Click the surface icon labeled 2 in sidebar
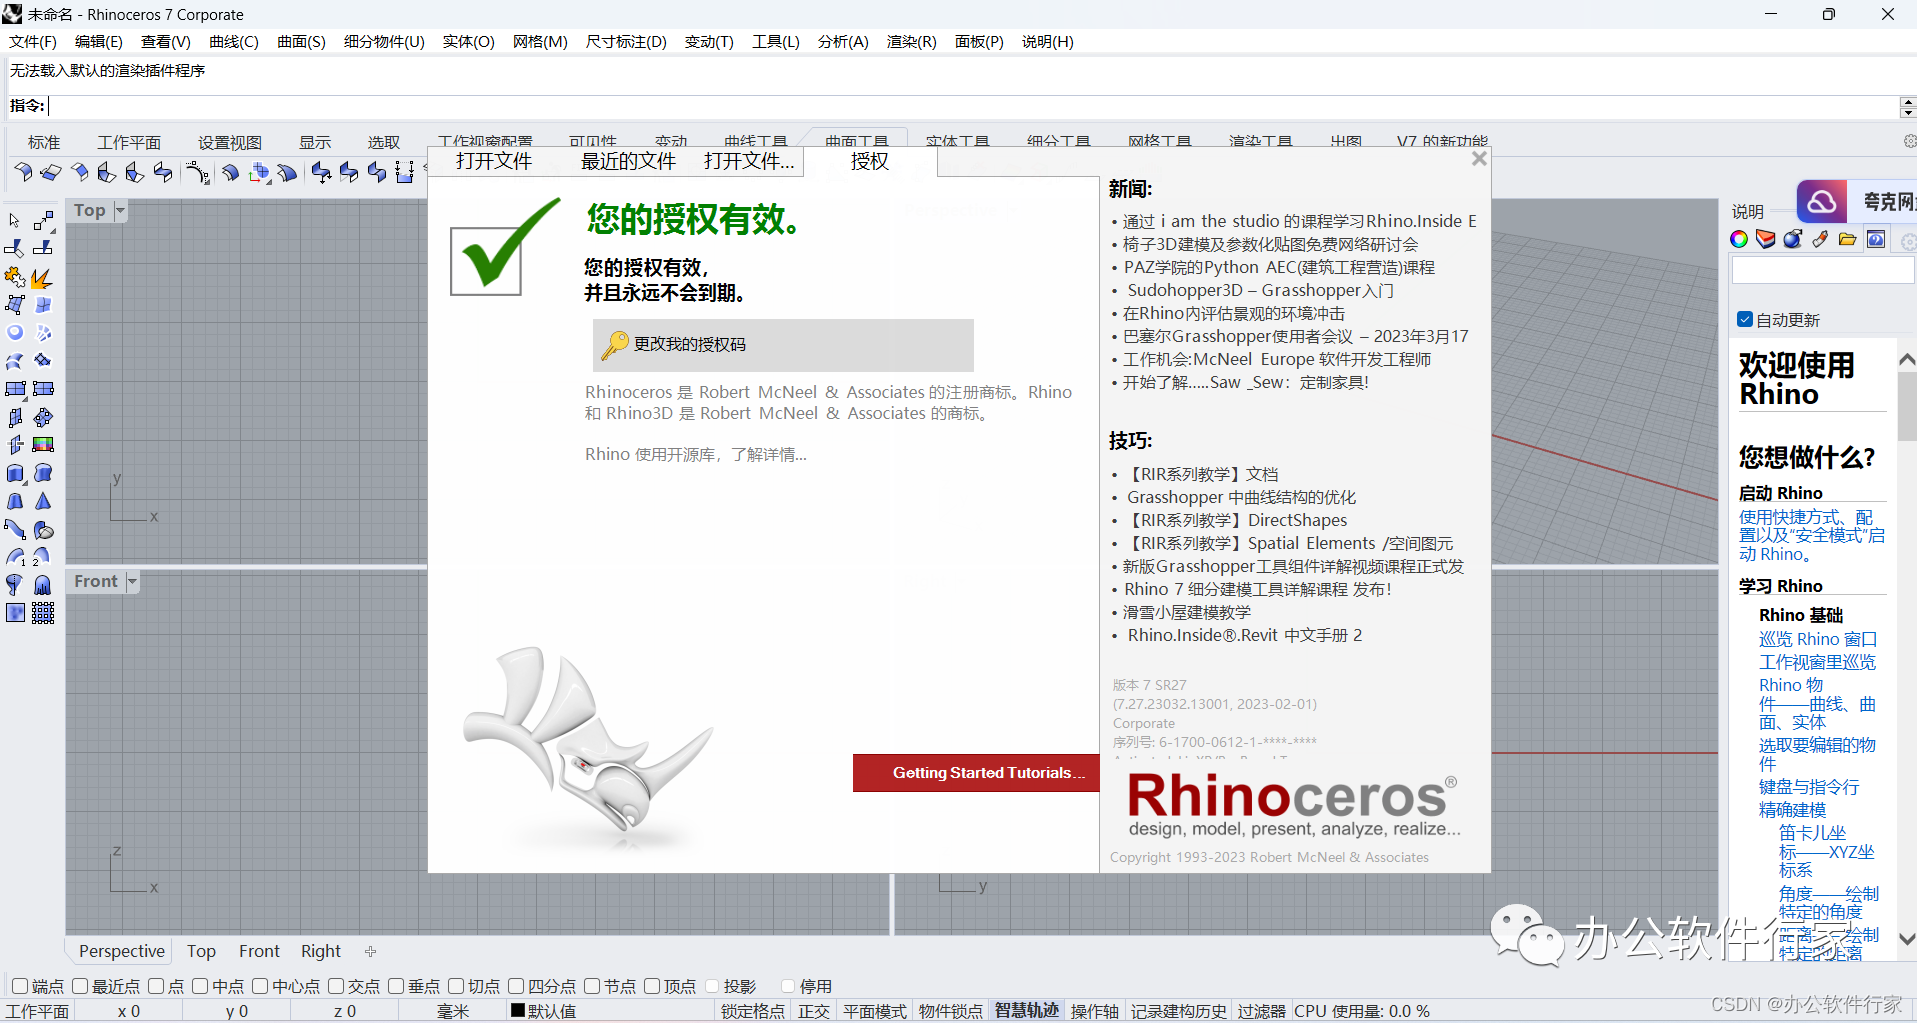The image size is (1917, 1023). click(43, 557)
